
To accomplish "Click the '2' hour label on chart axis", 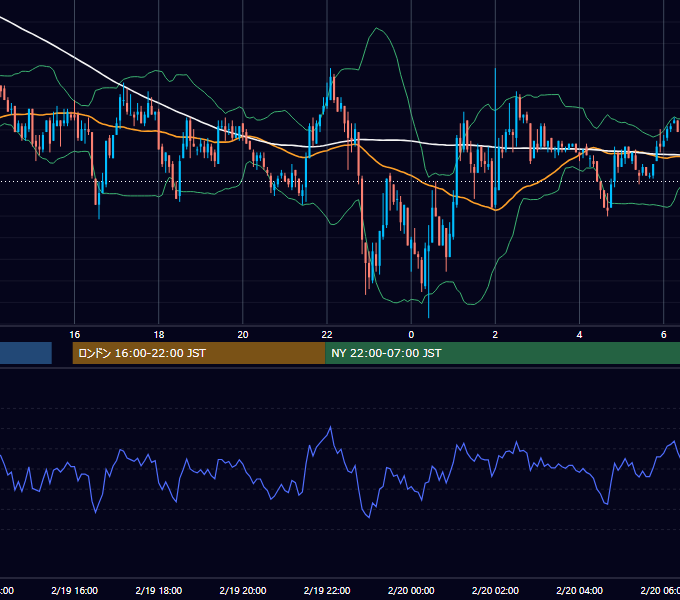I will 495,334.
